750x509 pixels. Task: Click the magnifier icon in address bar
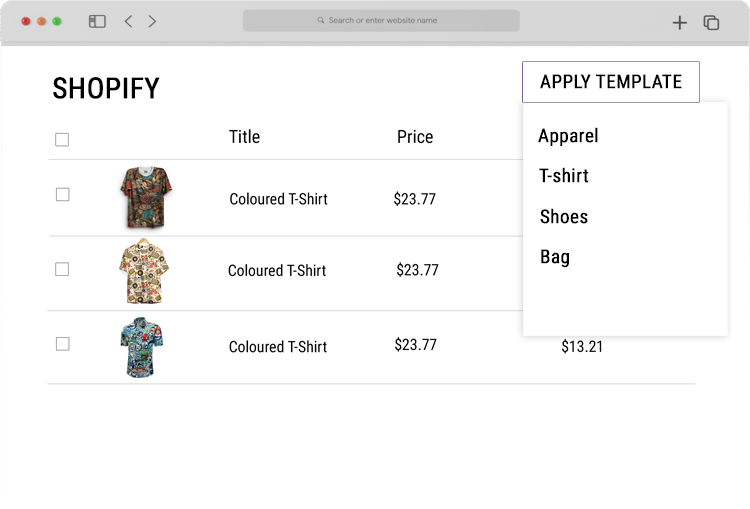pyautogui.click(x=320, y=20)
